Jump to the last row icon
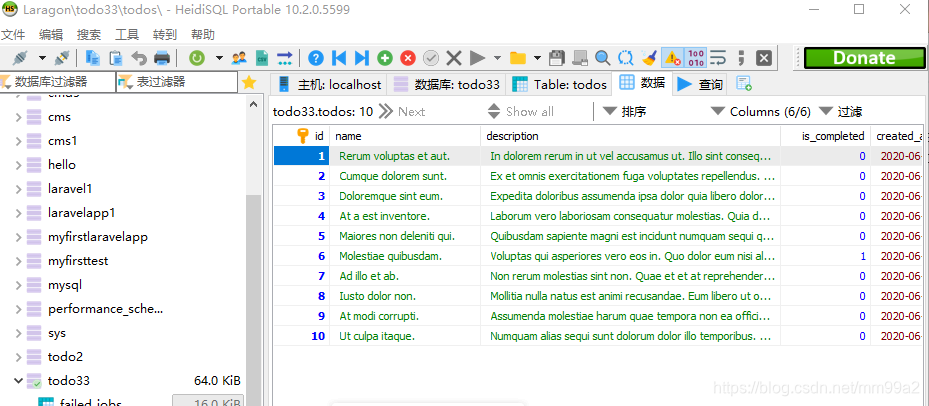Image resolution: width=929 pixels, height=406 pixels. pyautogui.click(x=361, y=57)
